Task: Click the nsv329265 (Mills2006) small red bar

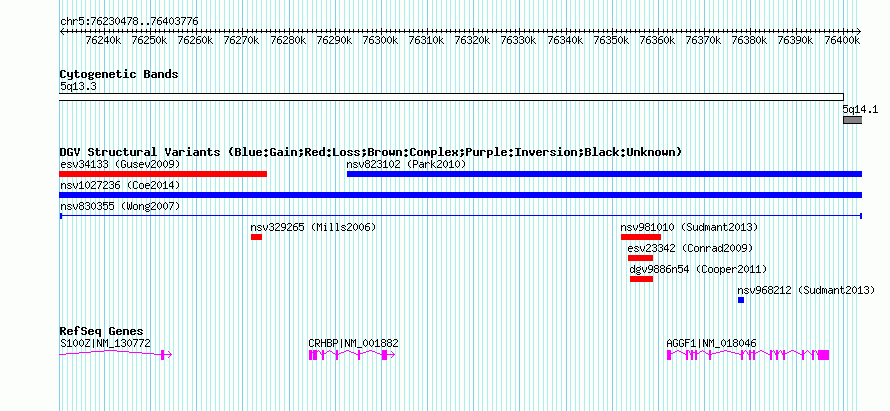Action: click(257, 237)
